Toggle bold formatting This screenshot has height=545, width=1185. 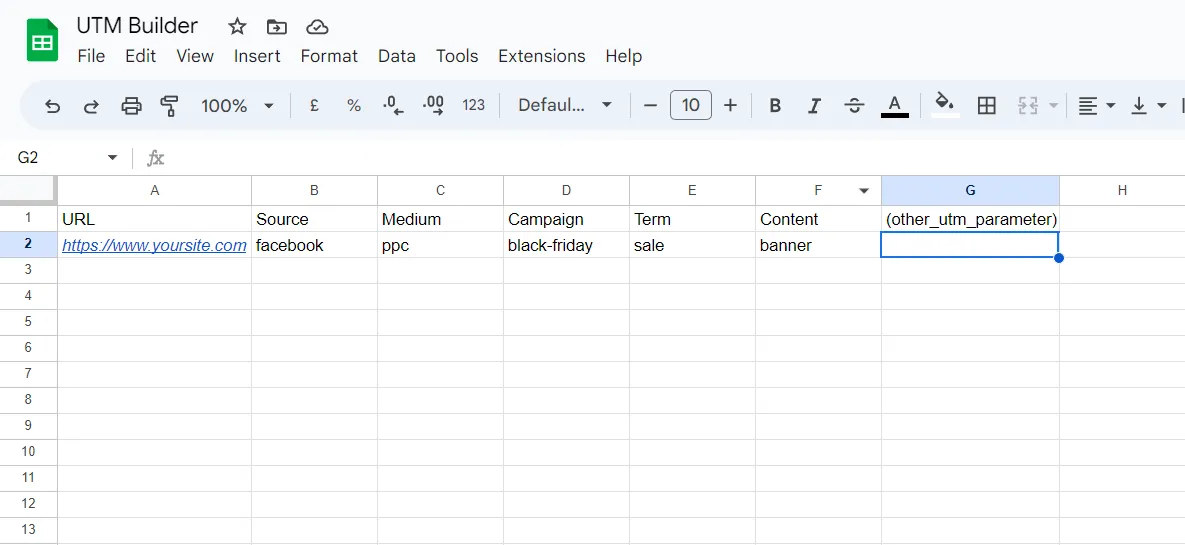[775, 106]
